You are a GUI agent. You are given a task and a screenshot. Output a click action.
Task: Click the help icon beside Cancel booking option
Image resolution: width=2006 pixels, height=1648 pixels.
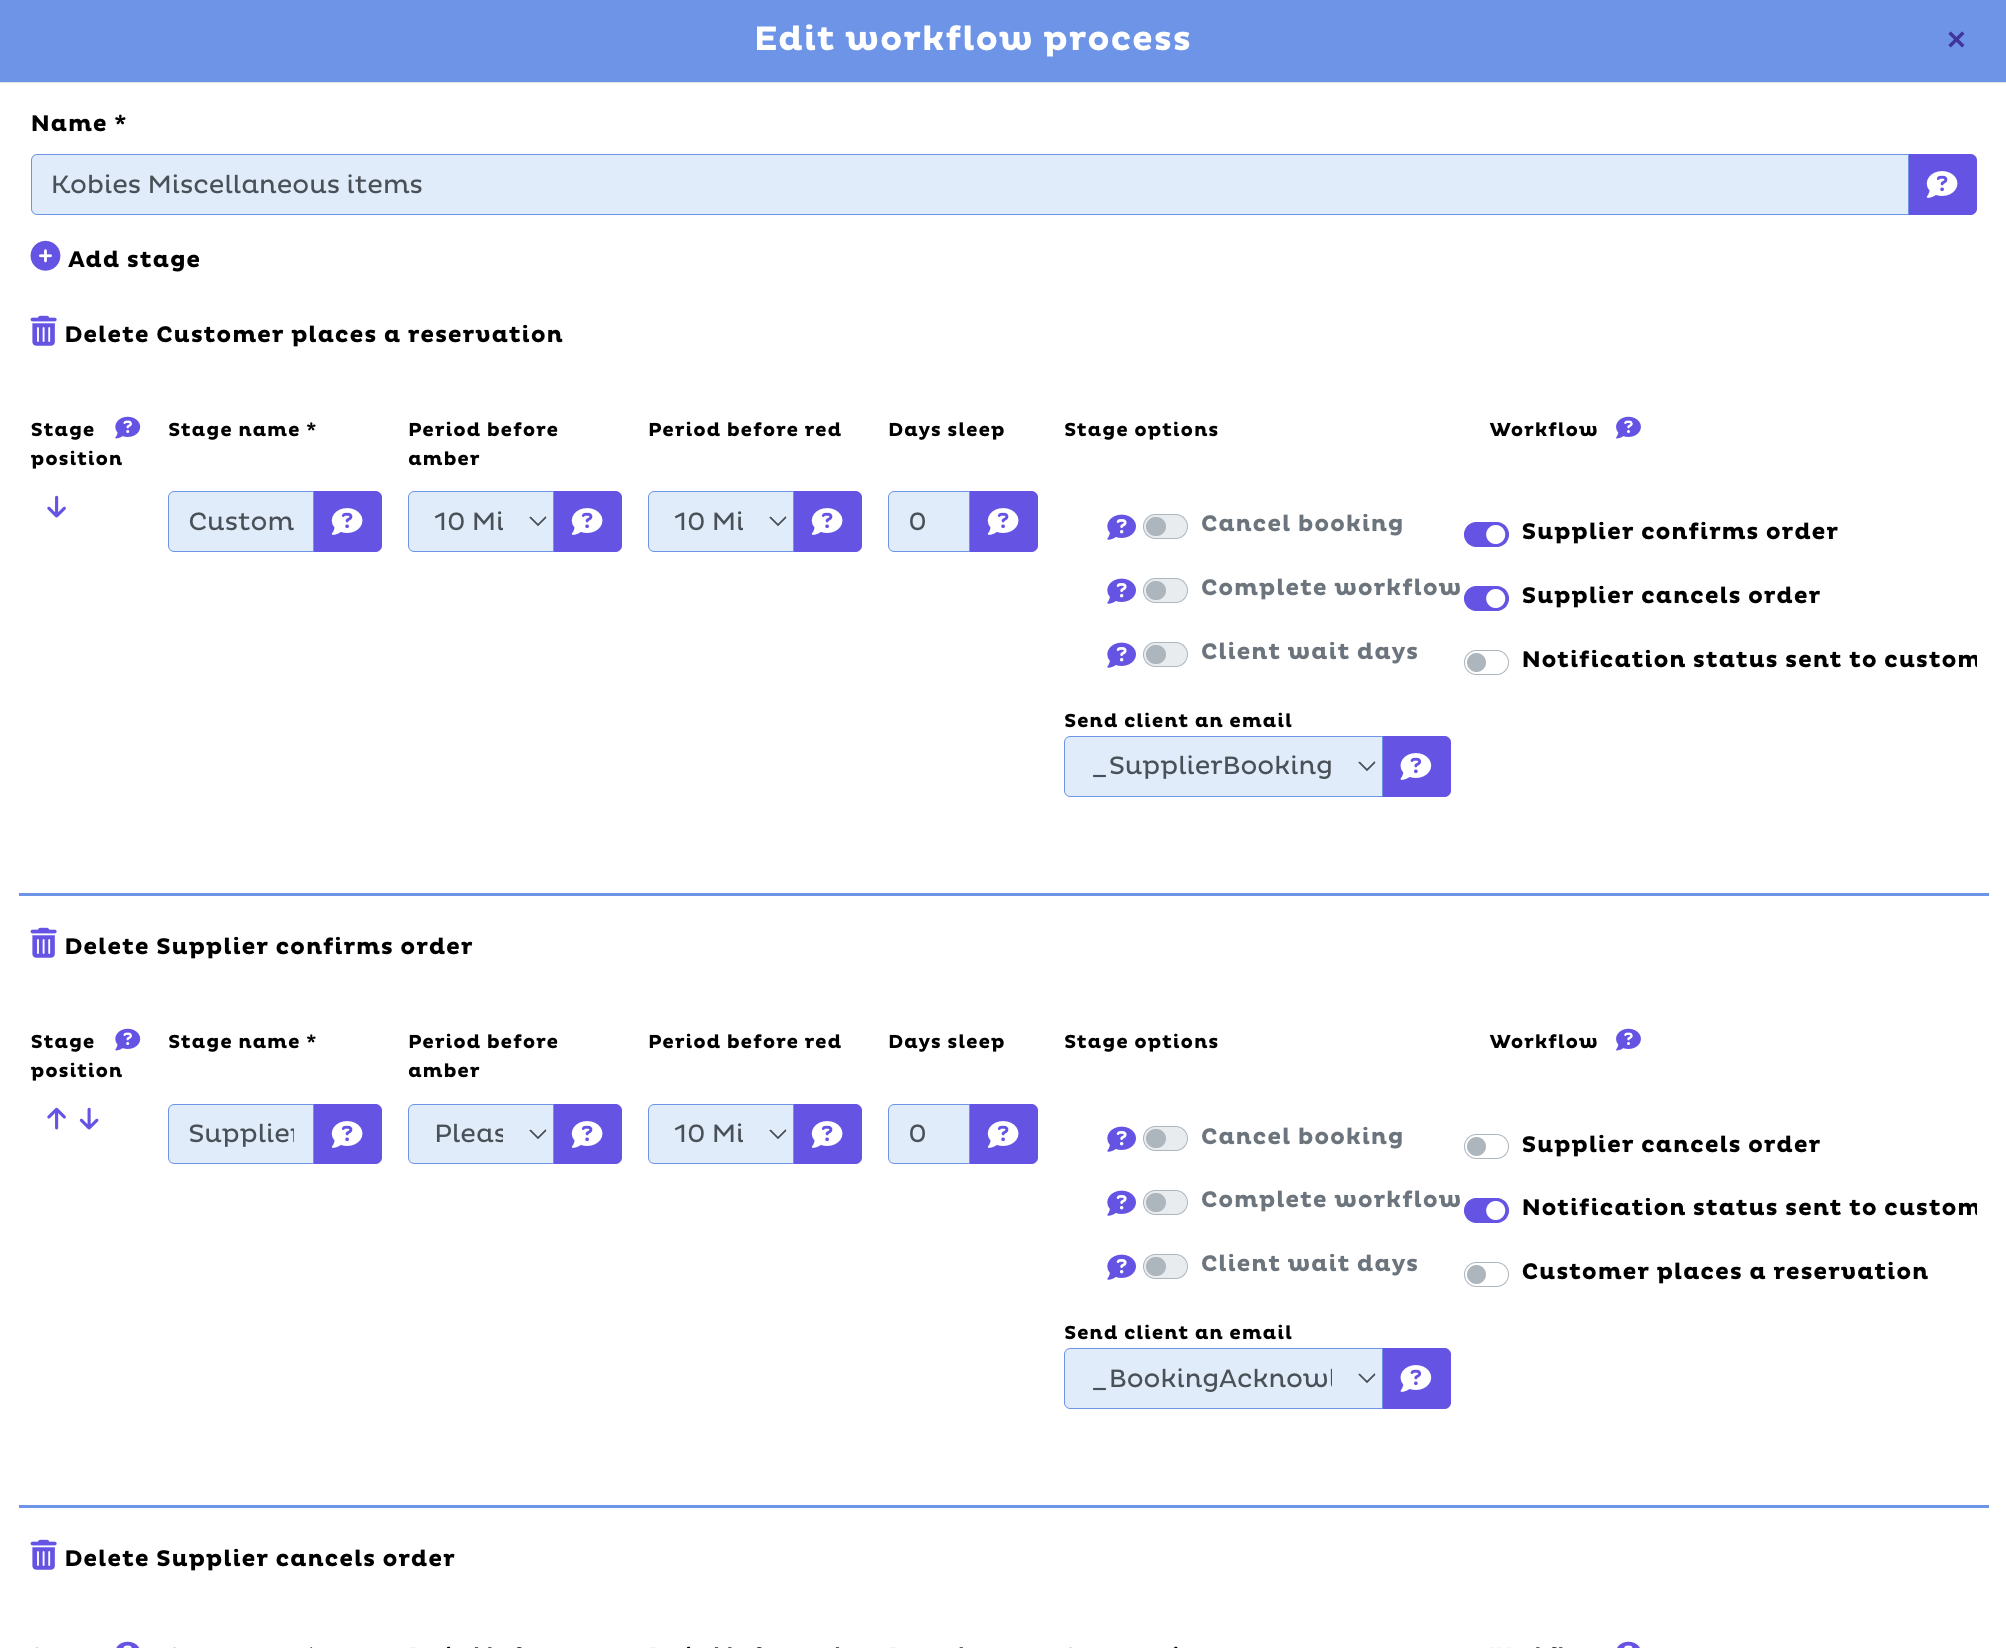pyautogui.click(x=1121, y=526)
